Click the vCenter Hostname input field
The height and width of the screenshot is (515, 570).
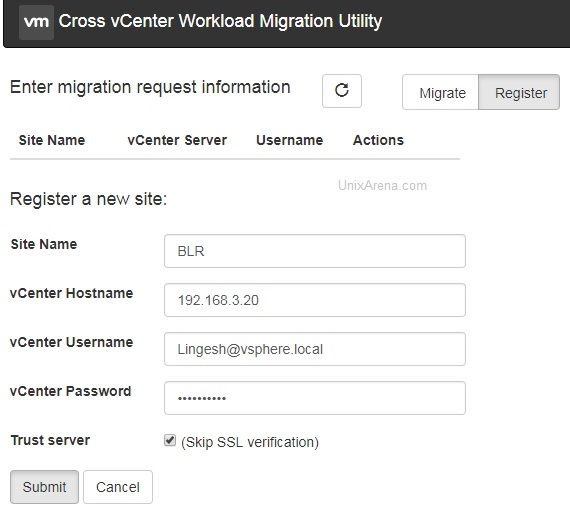coord(315,300)
